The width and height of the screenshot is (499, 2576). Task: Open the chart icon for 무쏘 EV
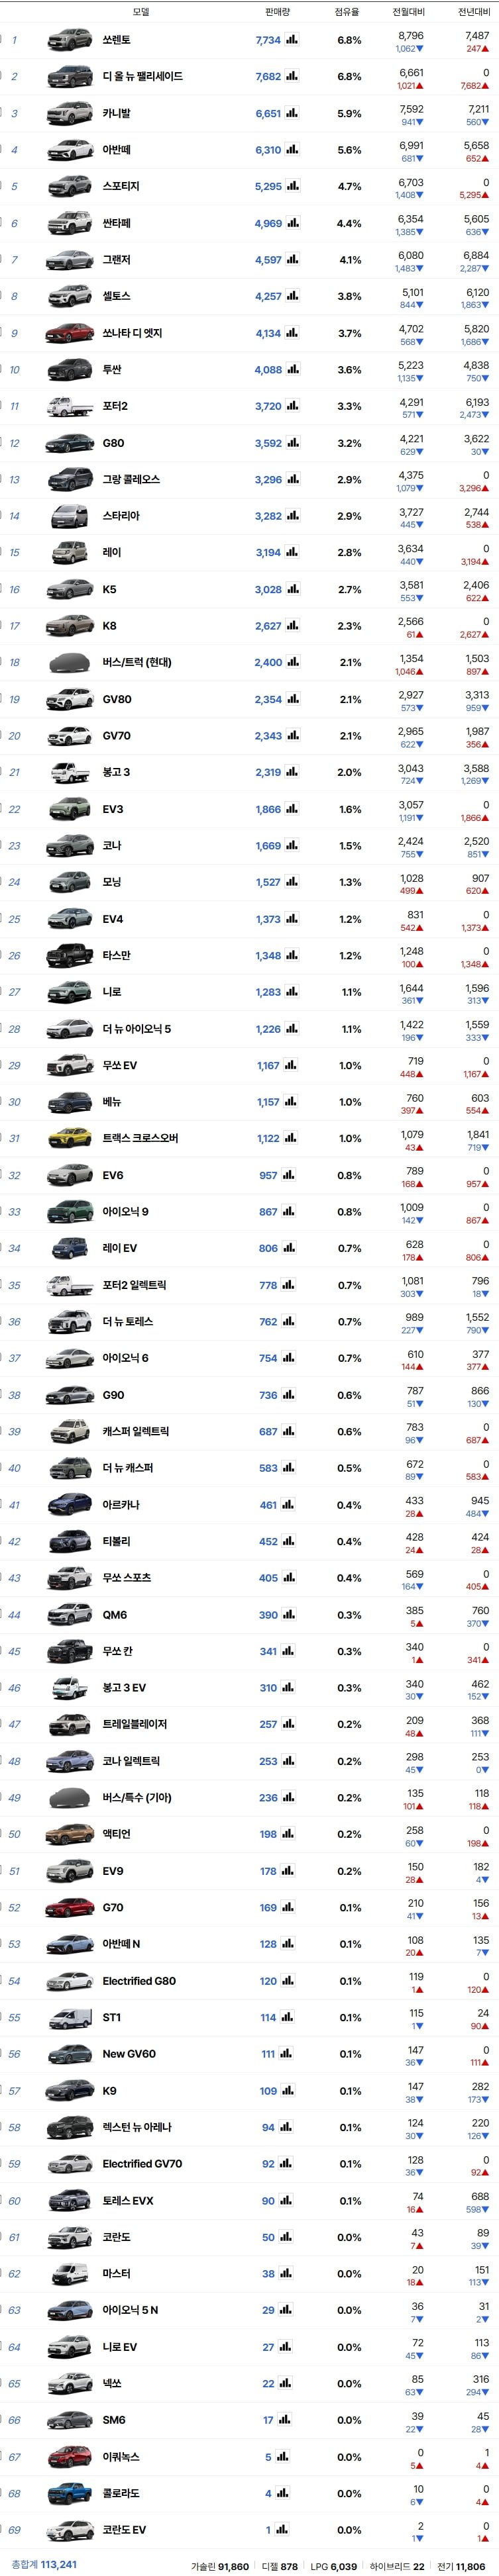290,1066
